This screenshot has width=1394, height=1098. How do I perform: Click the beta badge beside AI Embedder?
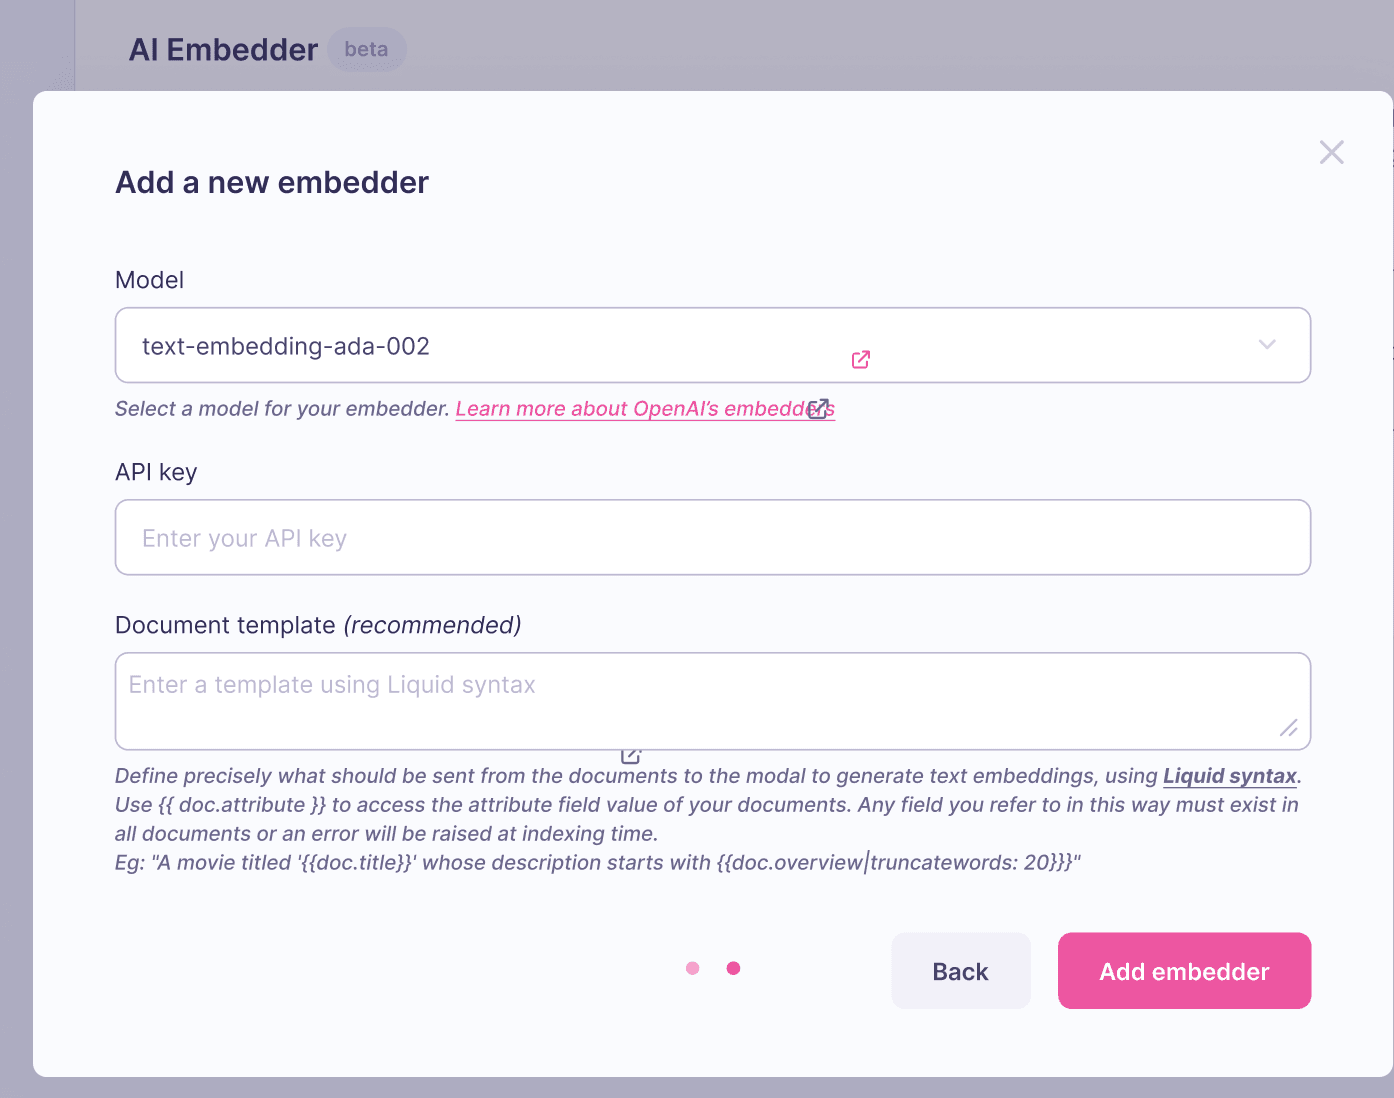click(x=366, y=48)
